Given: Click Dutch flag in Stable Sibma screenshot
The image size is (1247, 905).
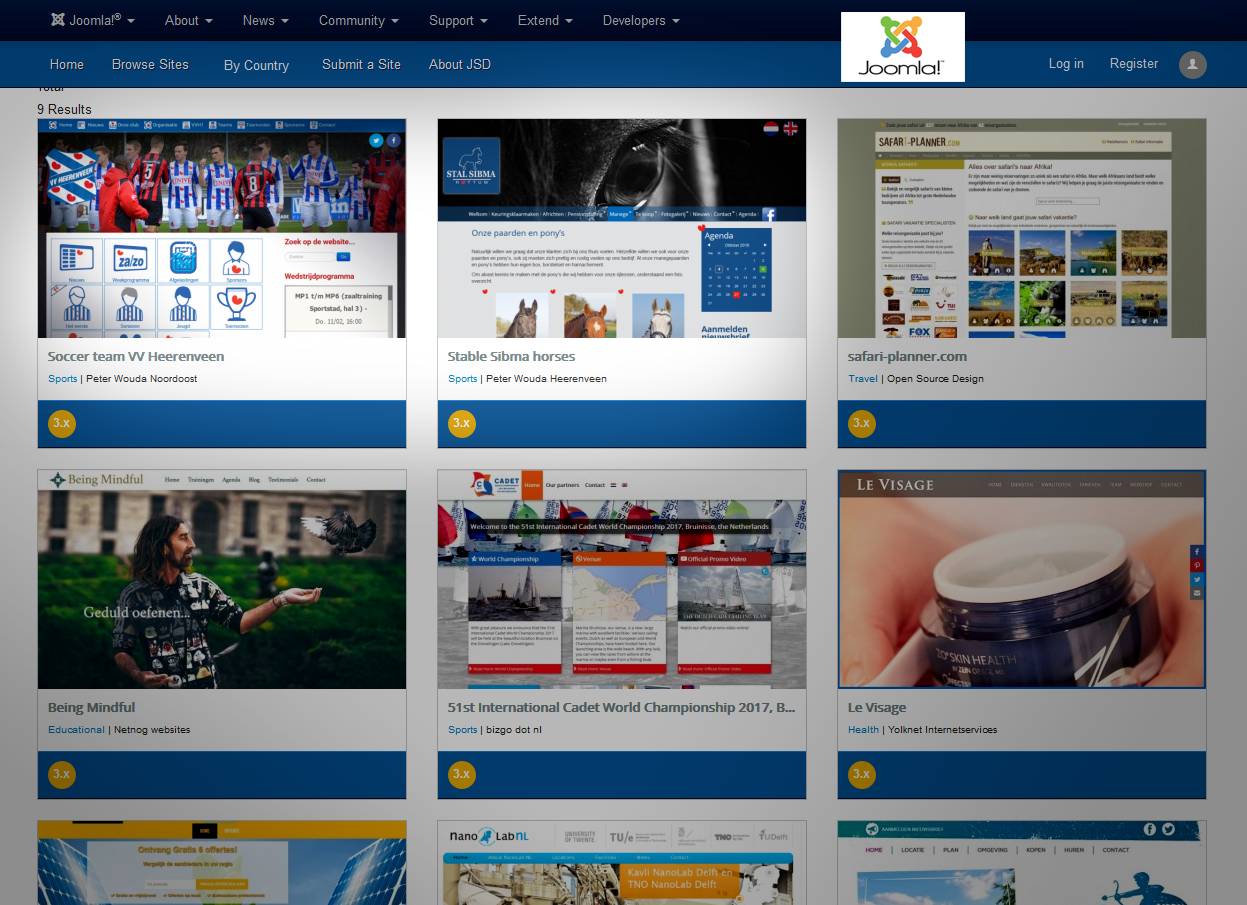Looking at the screenshot, I should point(771,128).
